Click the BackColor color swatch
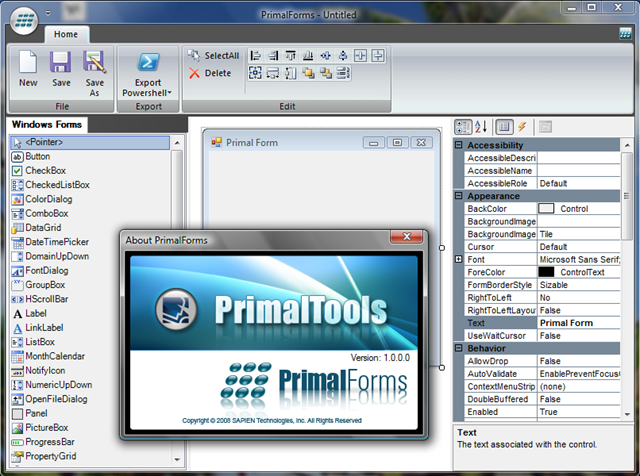 (x=547, y=208)
